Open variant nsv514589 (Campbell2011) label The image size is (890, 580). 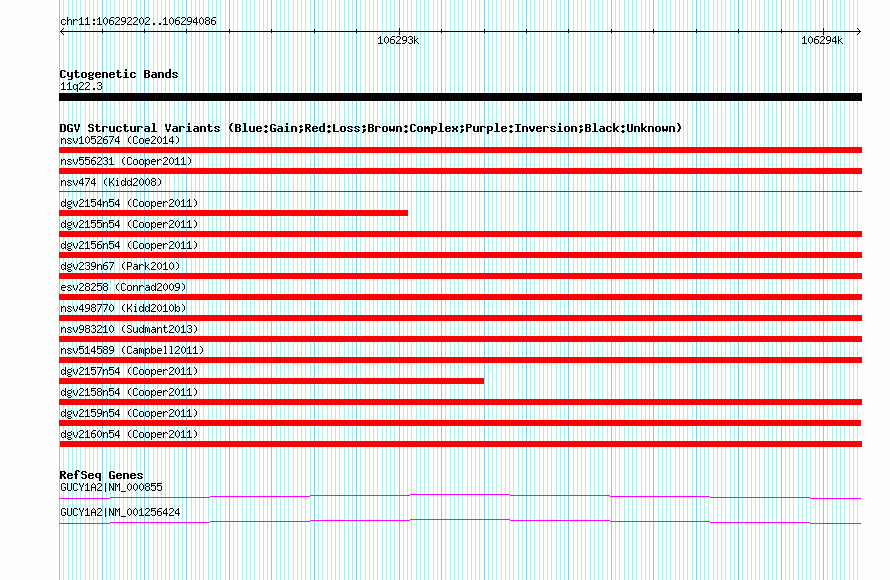pyautogui.click(x=132, y=350)
